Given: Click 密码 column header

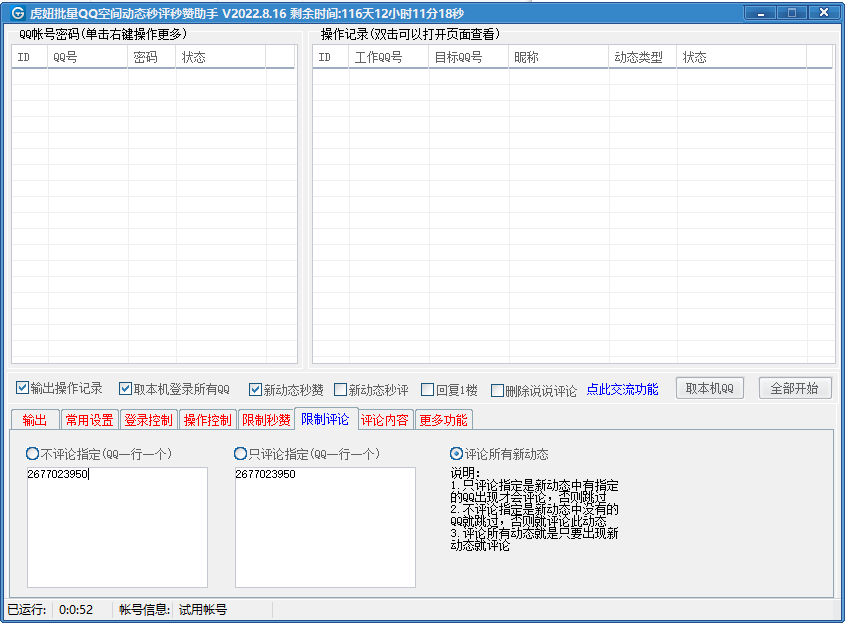Looking at the screenshot, I should (x=152, y=57).
